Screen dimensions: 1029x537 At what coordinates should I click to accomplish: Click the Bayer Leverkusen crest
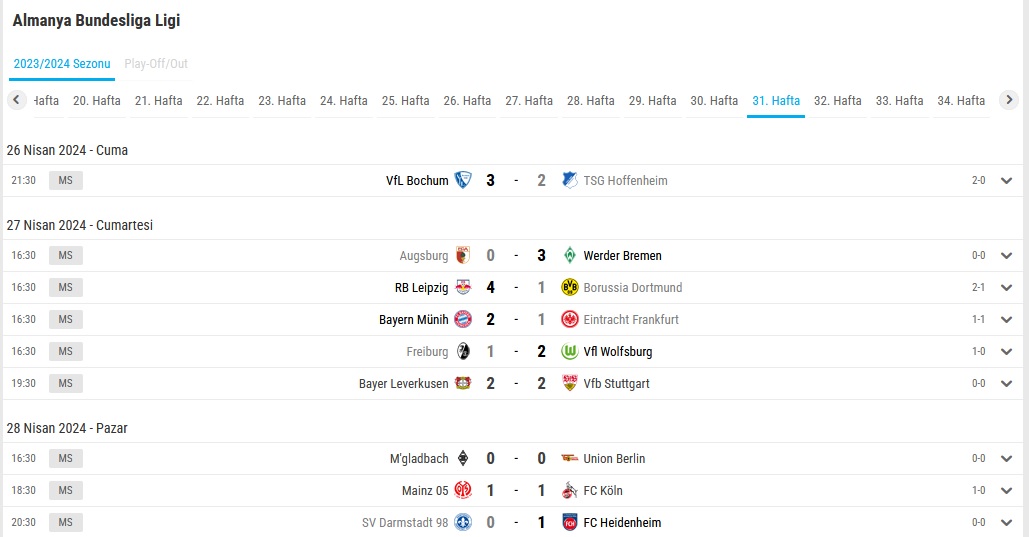pos(463,383)
